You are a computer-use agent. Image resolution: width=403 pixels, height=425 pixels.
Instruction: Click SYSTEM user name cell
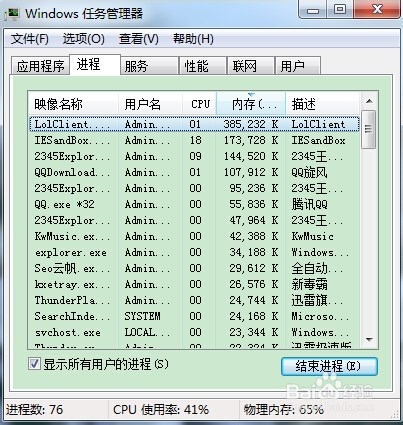[x=143, y=316]
